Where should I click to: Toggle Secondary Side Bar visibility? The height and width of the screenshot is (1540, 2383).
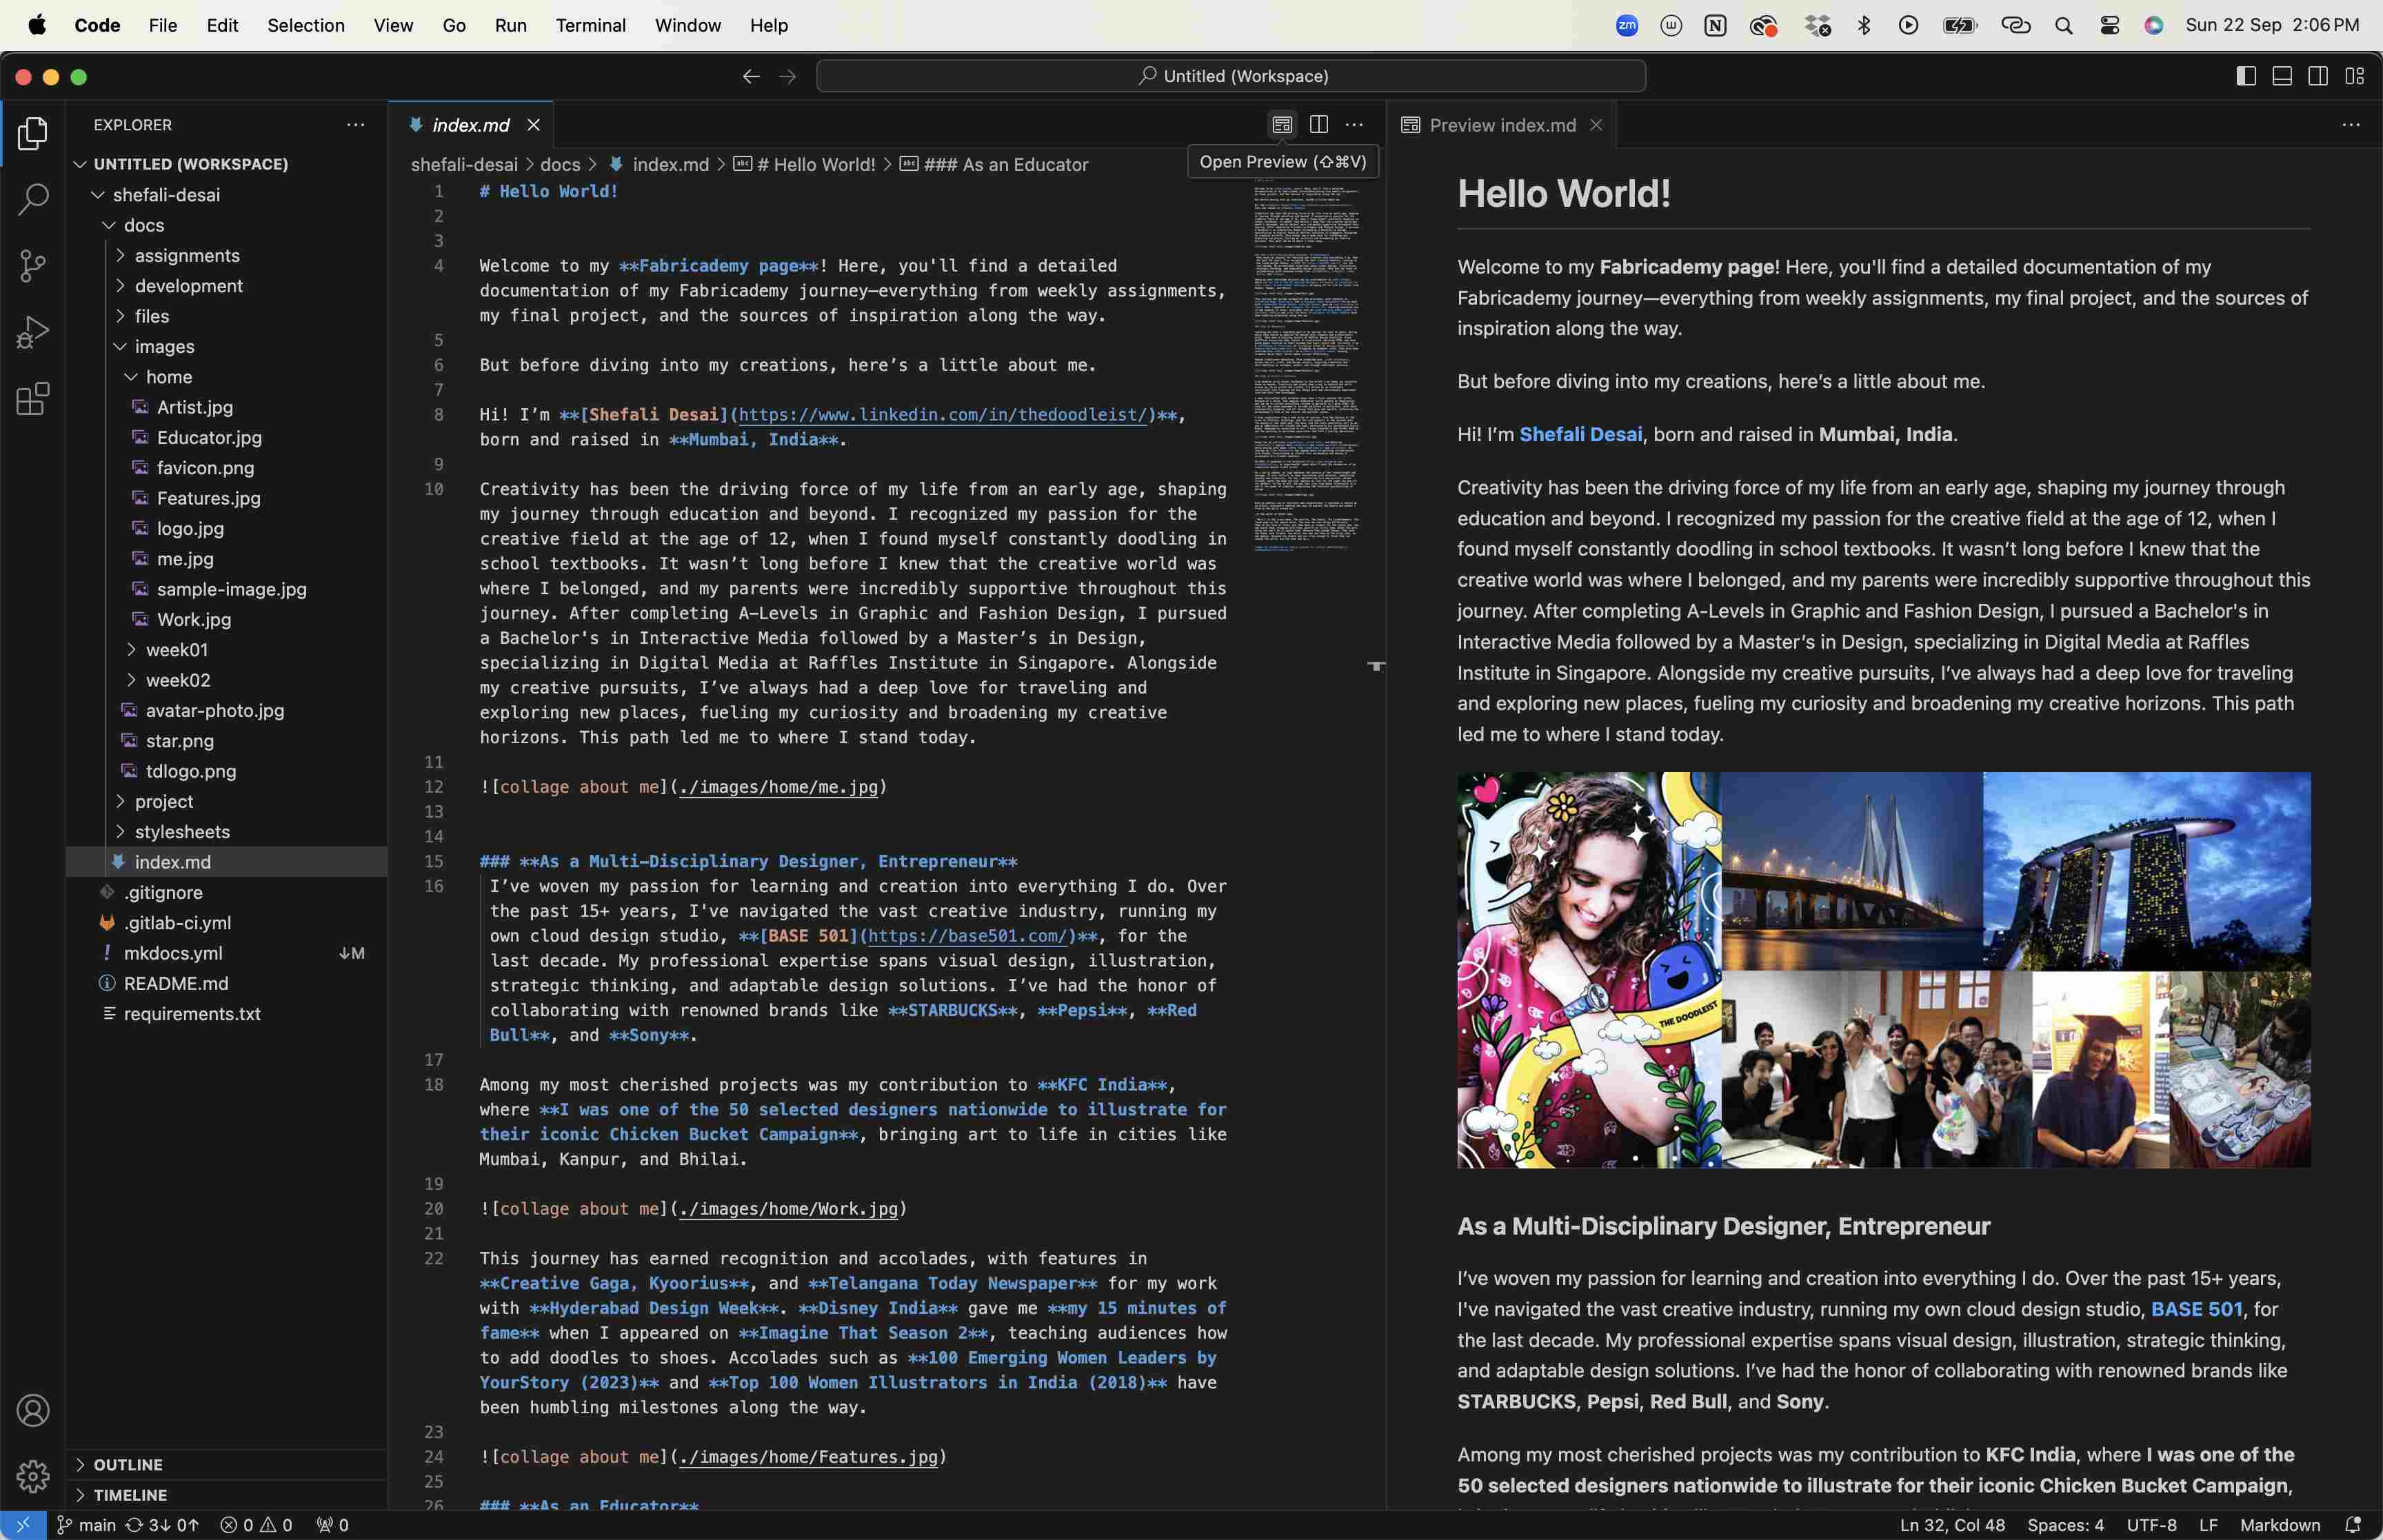coord(2318,76)
